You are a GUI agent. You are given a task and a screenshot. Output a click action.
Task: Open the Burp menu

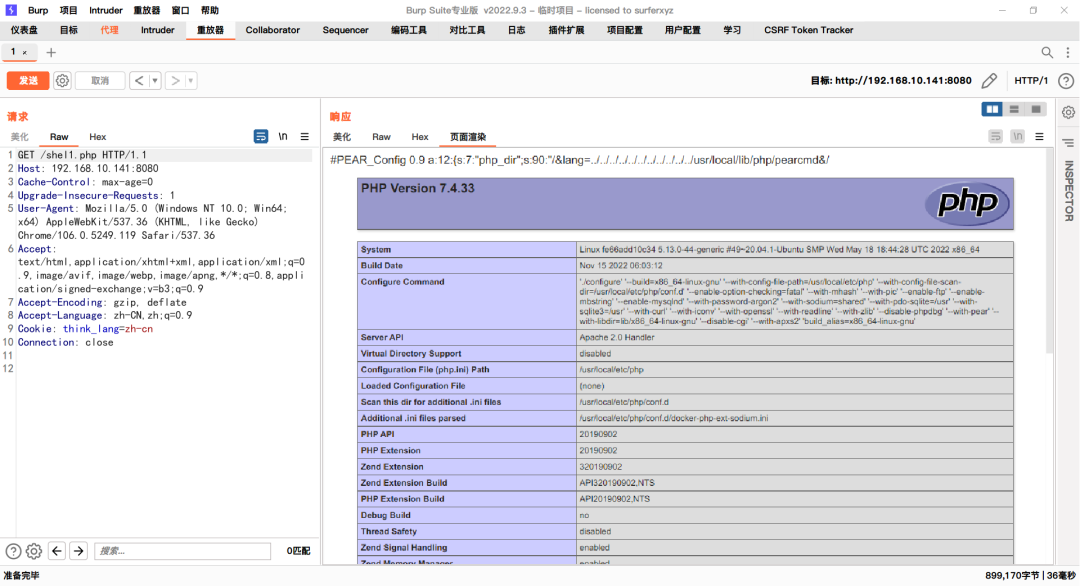(x=38, y=10)
